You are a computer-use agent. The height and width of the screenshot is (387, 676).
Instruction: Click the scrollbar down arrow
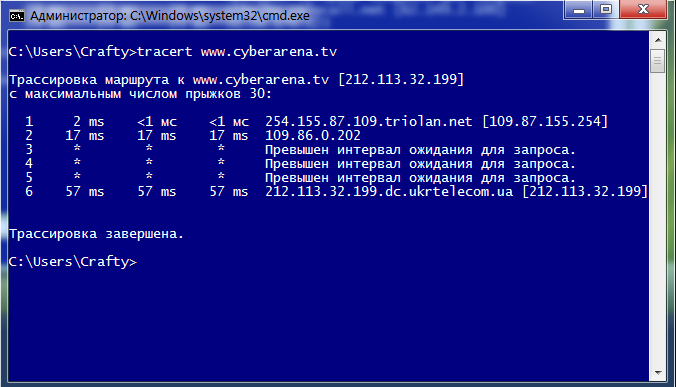[657, 373]
